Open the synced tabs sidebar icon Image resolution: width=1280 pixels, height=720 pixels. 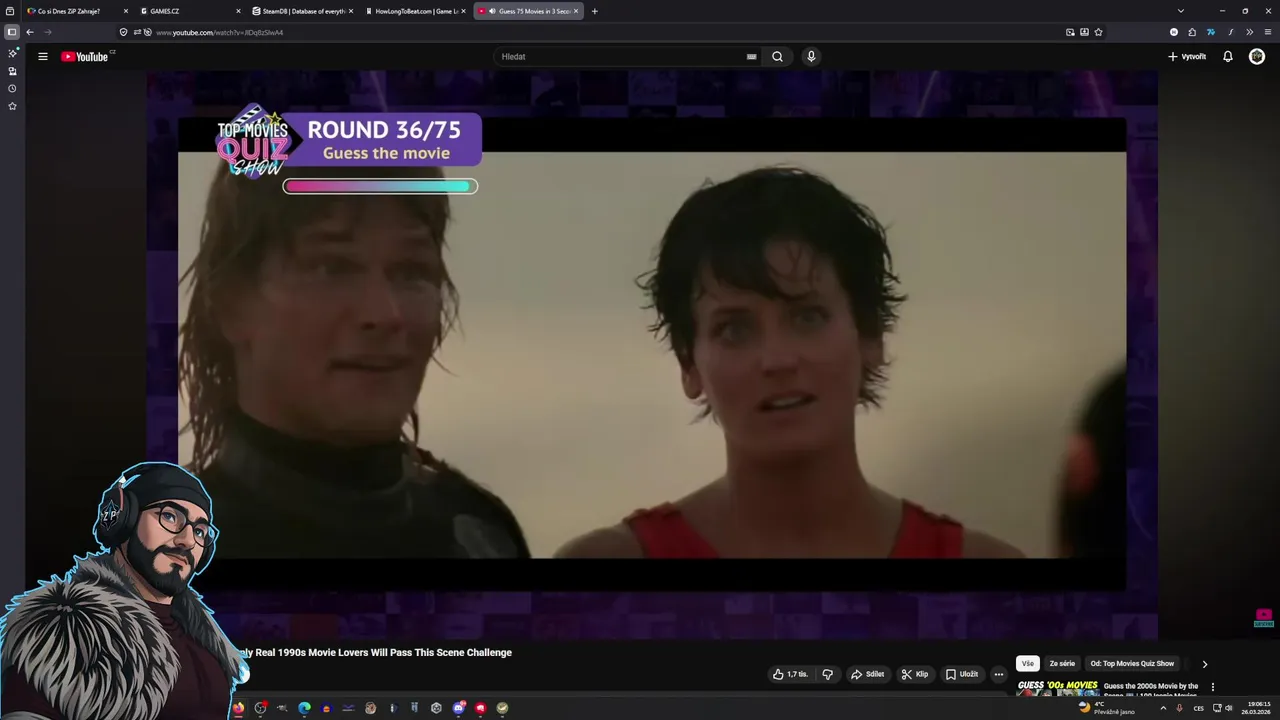pos(12,71)
